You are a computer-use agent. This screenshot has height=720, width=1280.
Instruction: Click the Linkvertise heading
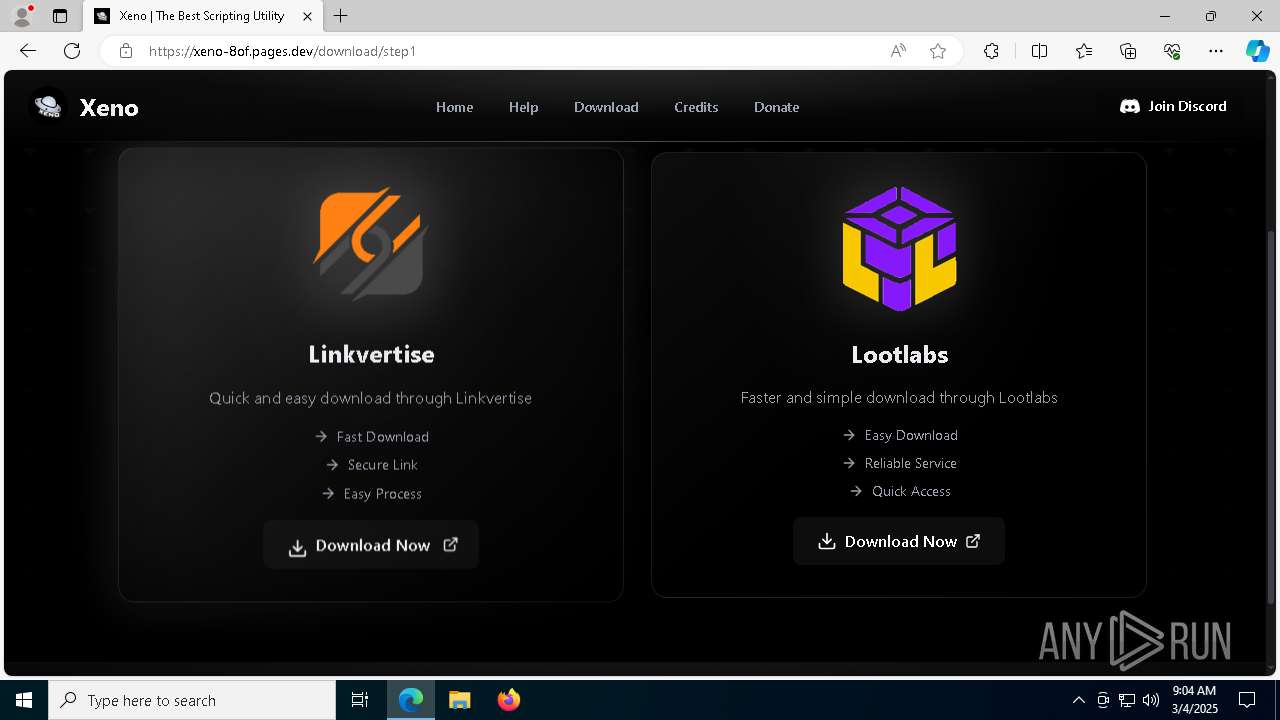371,354
